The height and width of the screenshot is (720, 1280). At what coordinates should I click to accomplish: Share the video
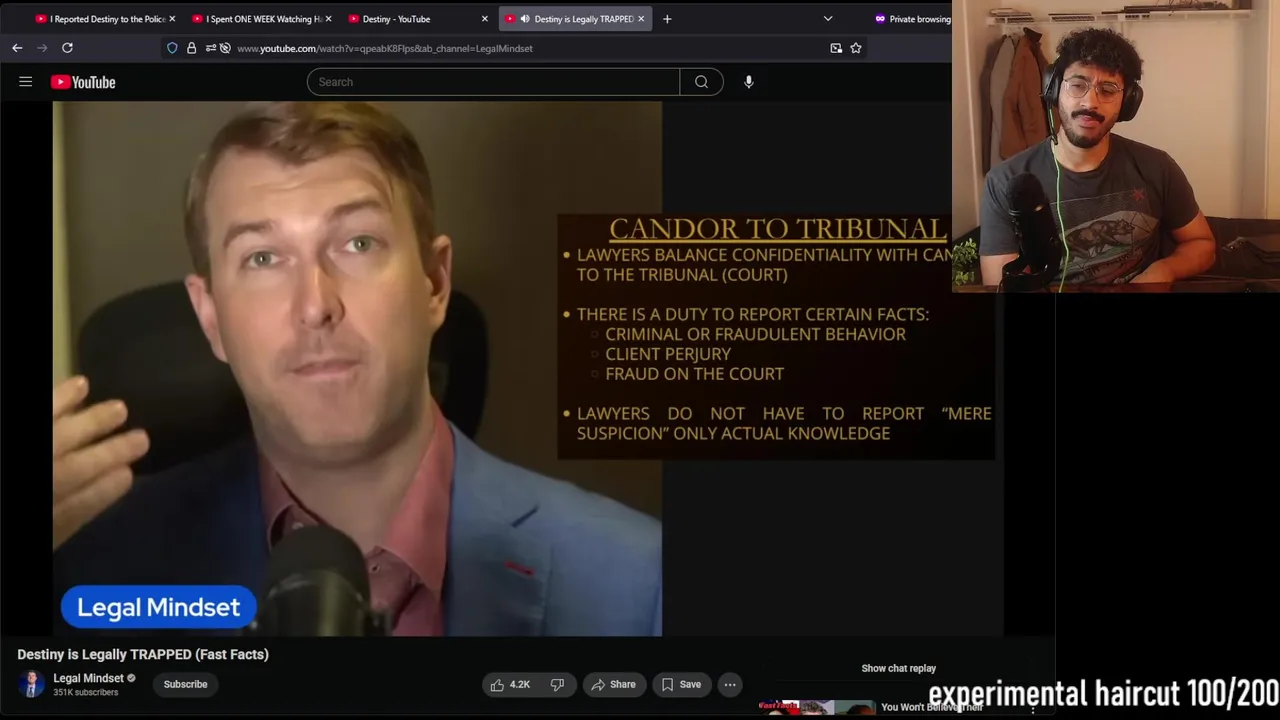tap(613, 684)
